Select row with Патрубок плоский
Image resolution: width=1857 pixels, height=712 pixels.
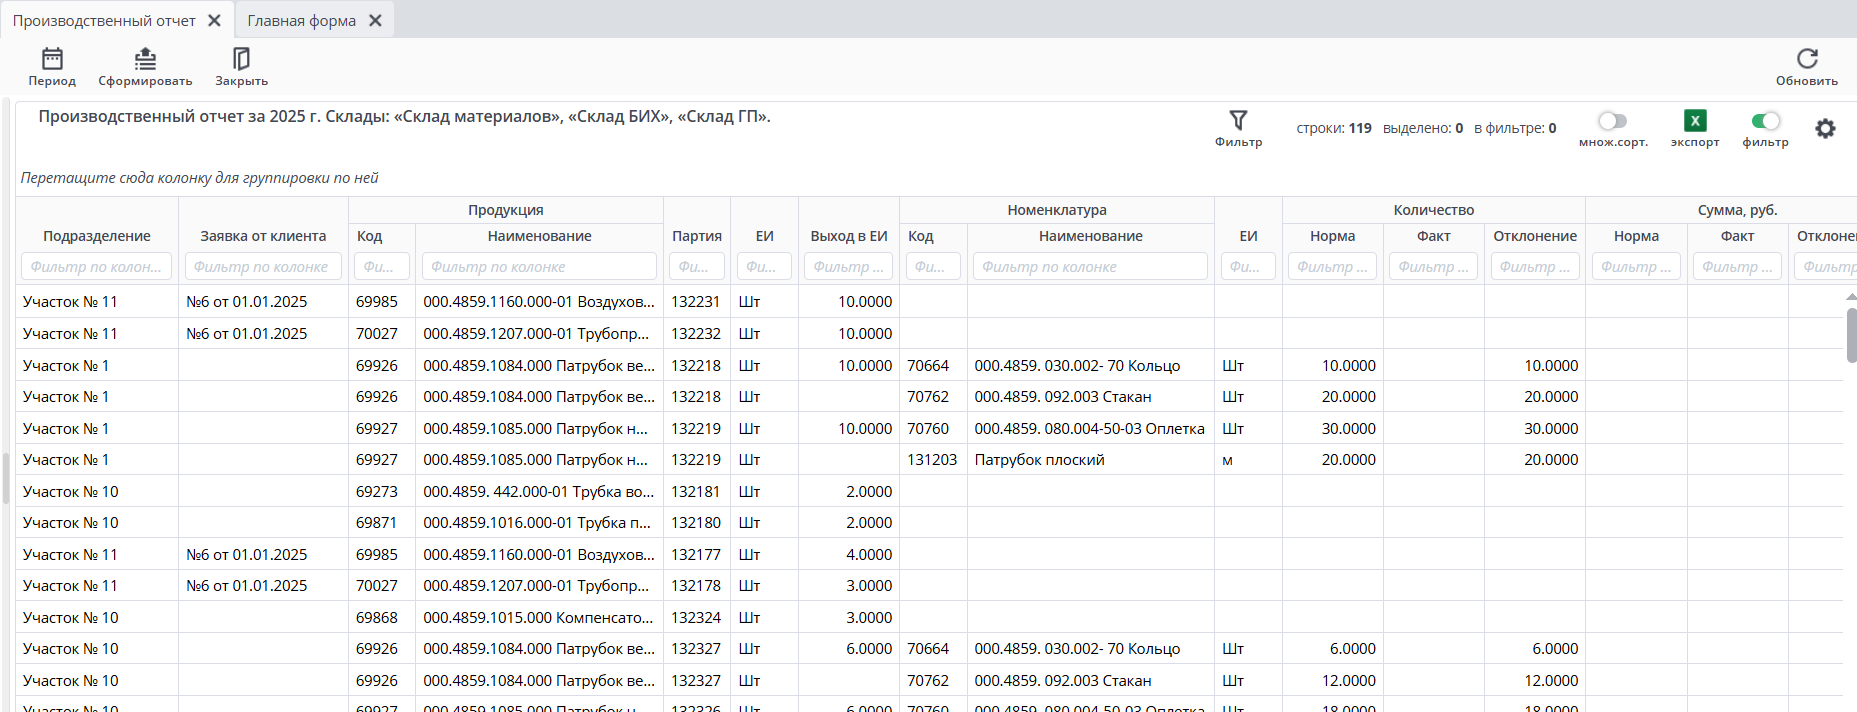(1039, 460)
